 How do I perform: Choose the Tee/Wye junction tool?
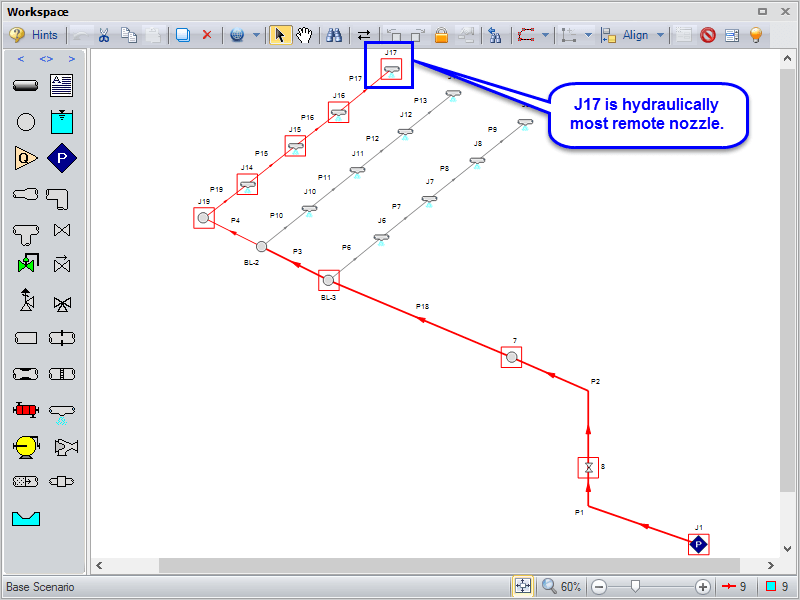[x=26, y=230]
